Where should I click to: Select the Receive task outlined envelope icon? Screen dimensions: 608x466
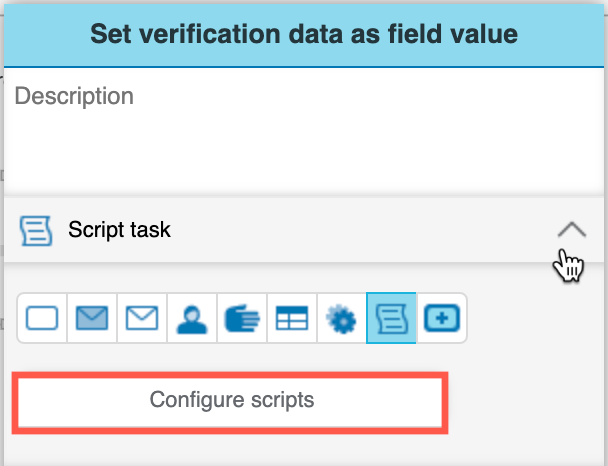click(142, 319)
